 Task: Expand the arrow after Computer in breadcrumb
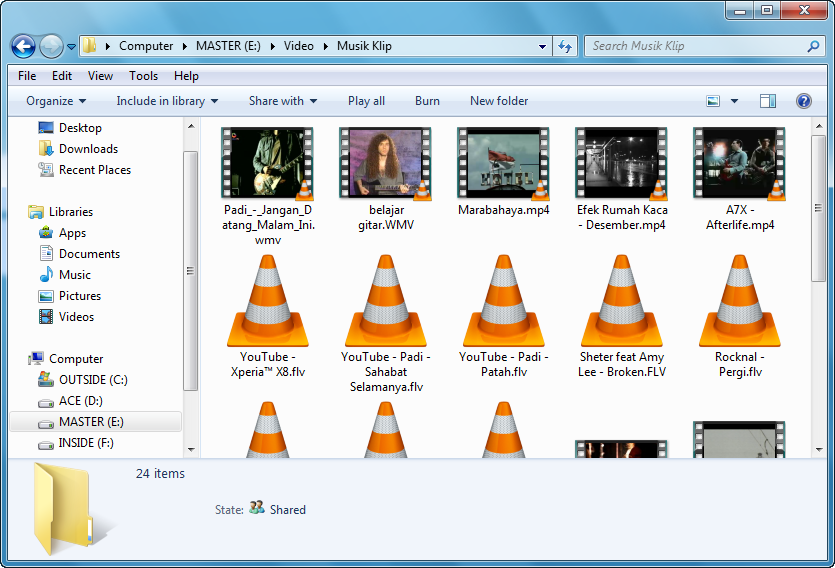pyautogui.click(x=184, y=46)
